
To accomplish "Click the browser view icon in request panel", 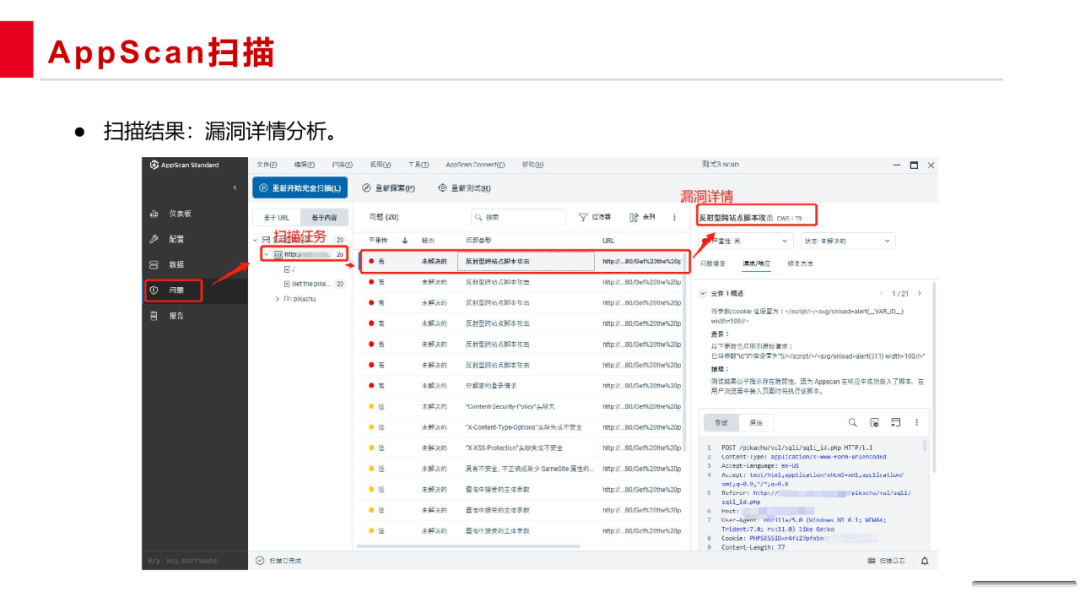I will (x=874, y=422).
